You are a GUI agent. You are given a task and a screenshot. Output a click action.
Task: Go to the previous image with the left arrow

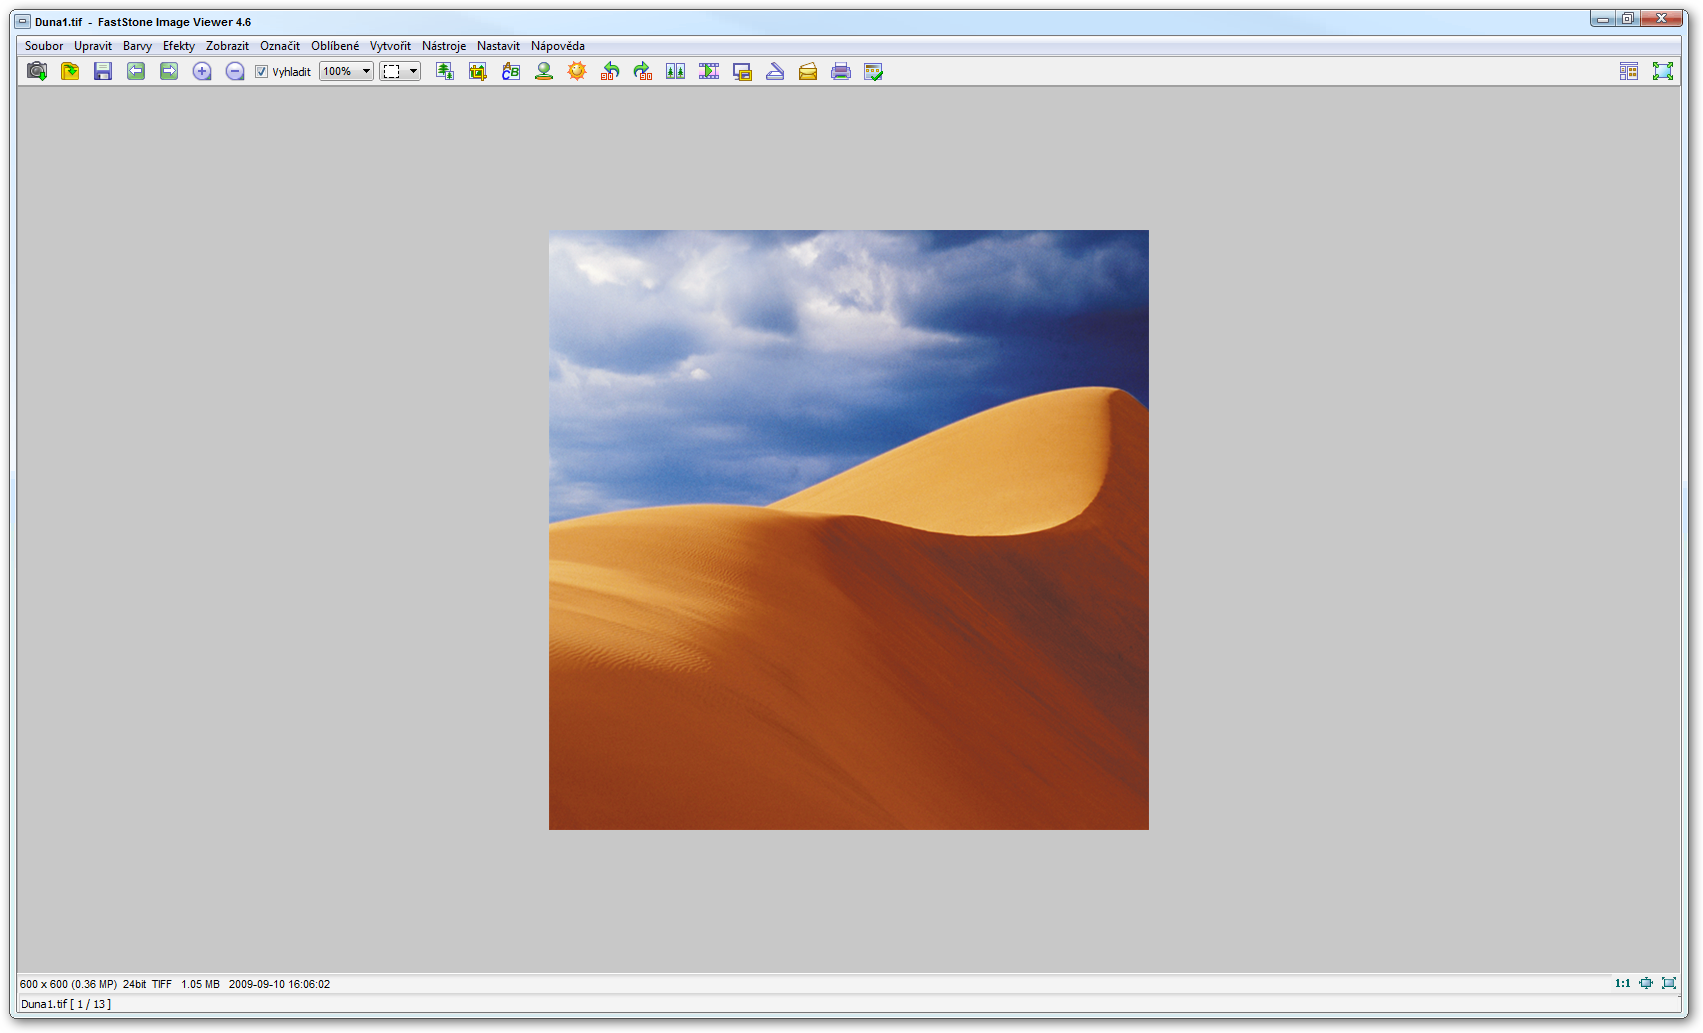point(136,71)
